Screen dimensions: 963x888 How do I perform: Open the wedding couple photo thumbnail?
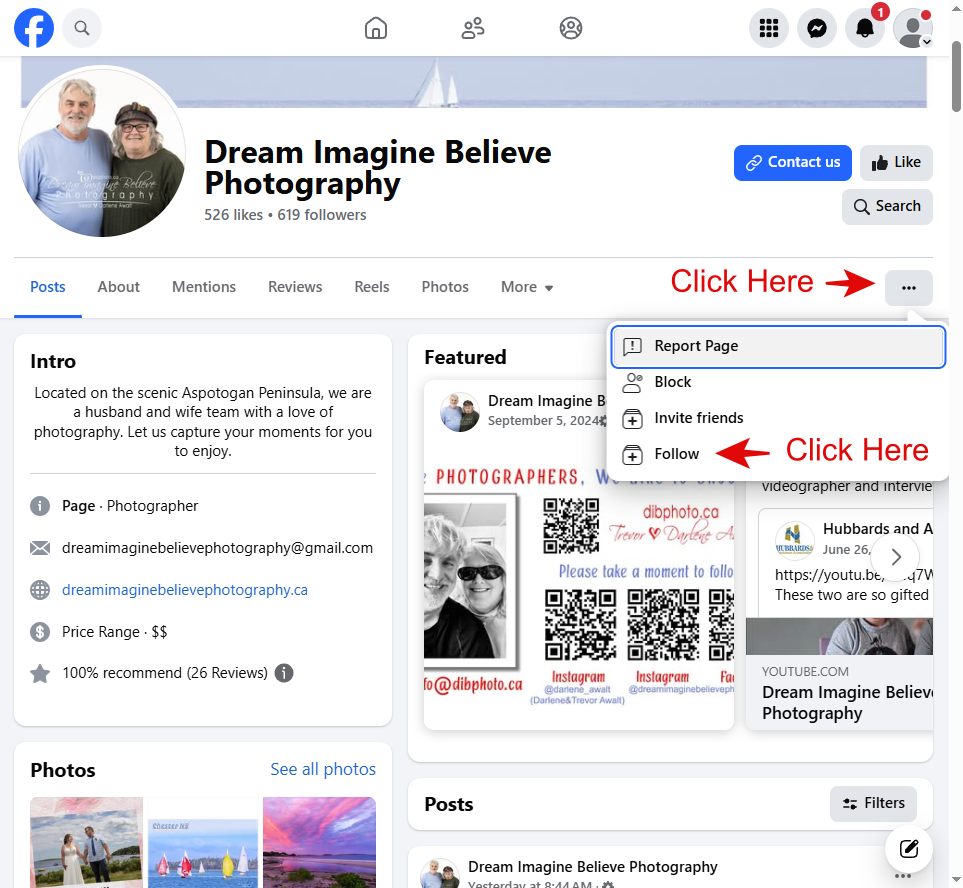coord(85,842)
